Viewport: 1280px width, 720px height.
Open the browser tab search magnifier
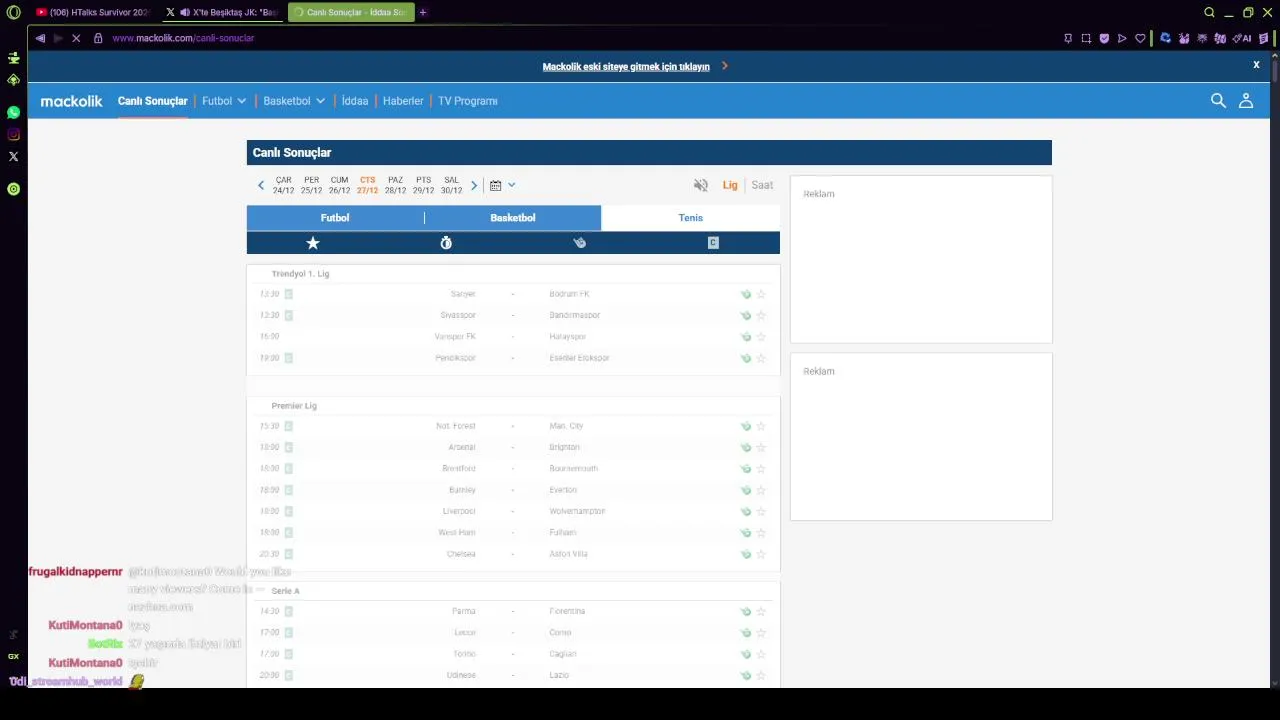1209,13
